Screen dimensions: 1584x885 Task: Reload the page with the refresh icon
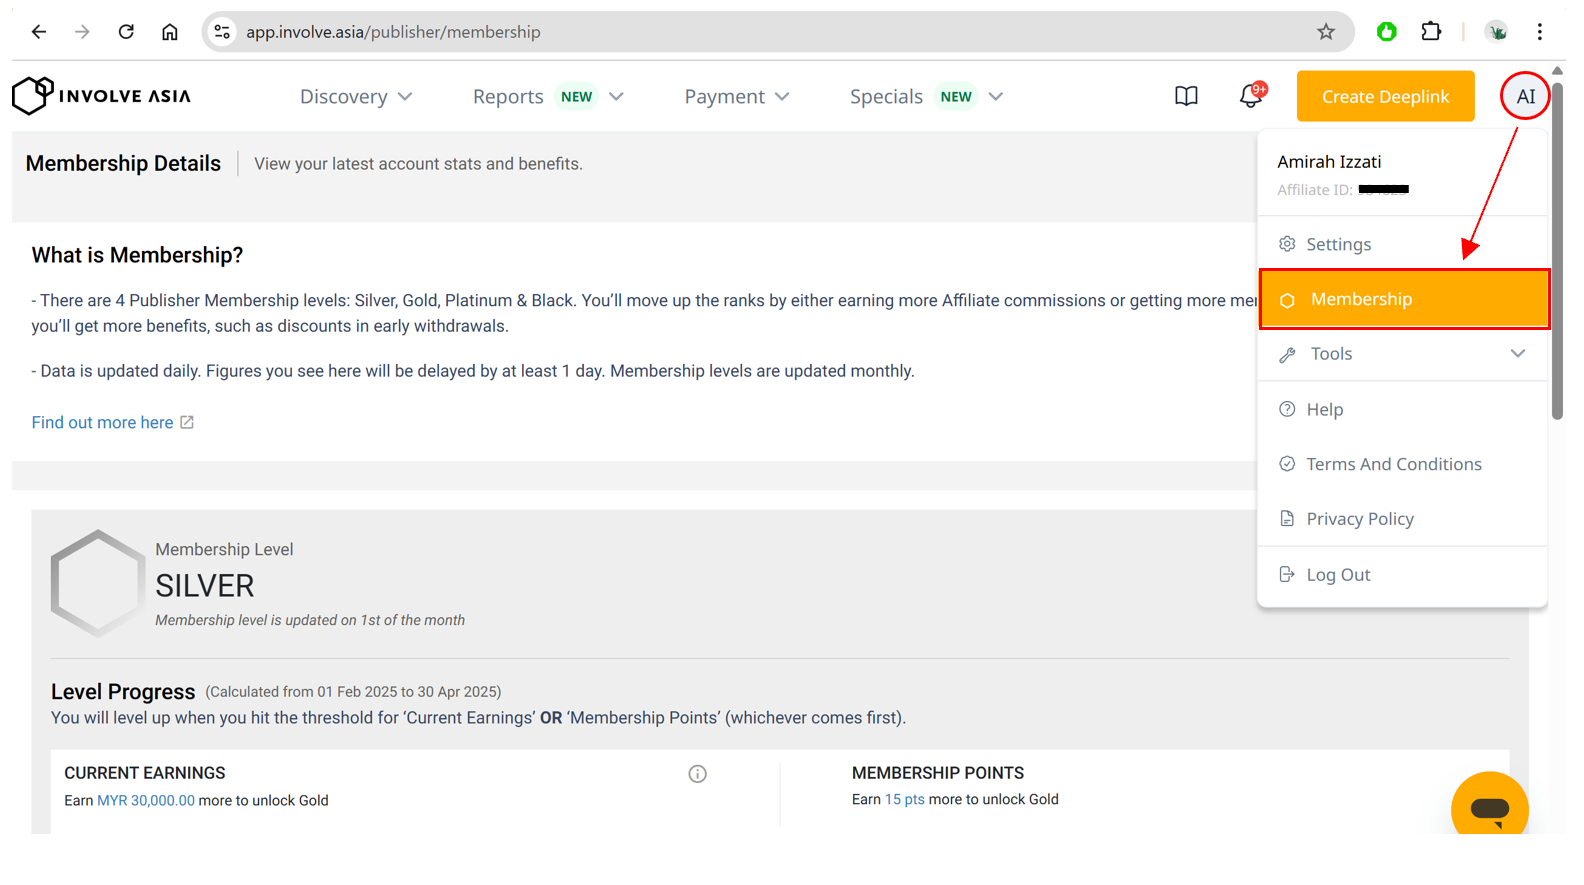tap(126, 32)
